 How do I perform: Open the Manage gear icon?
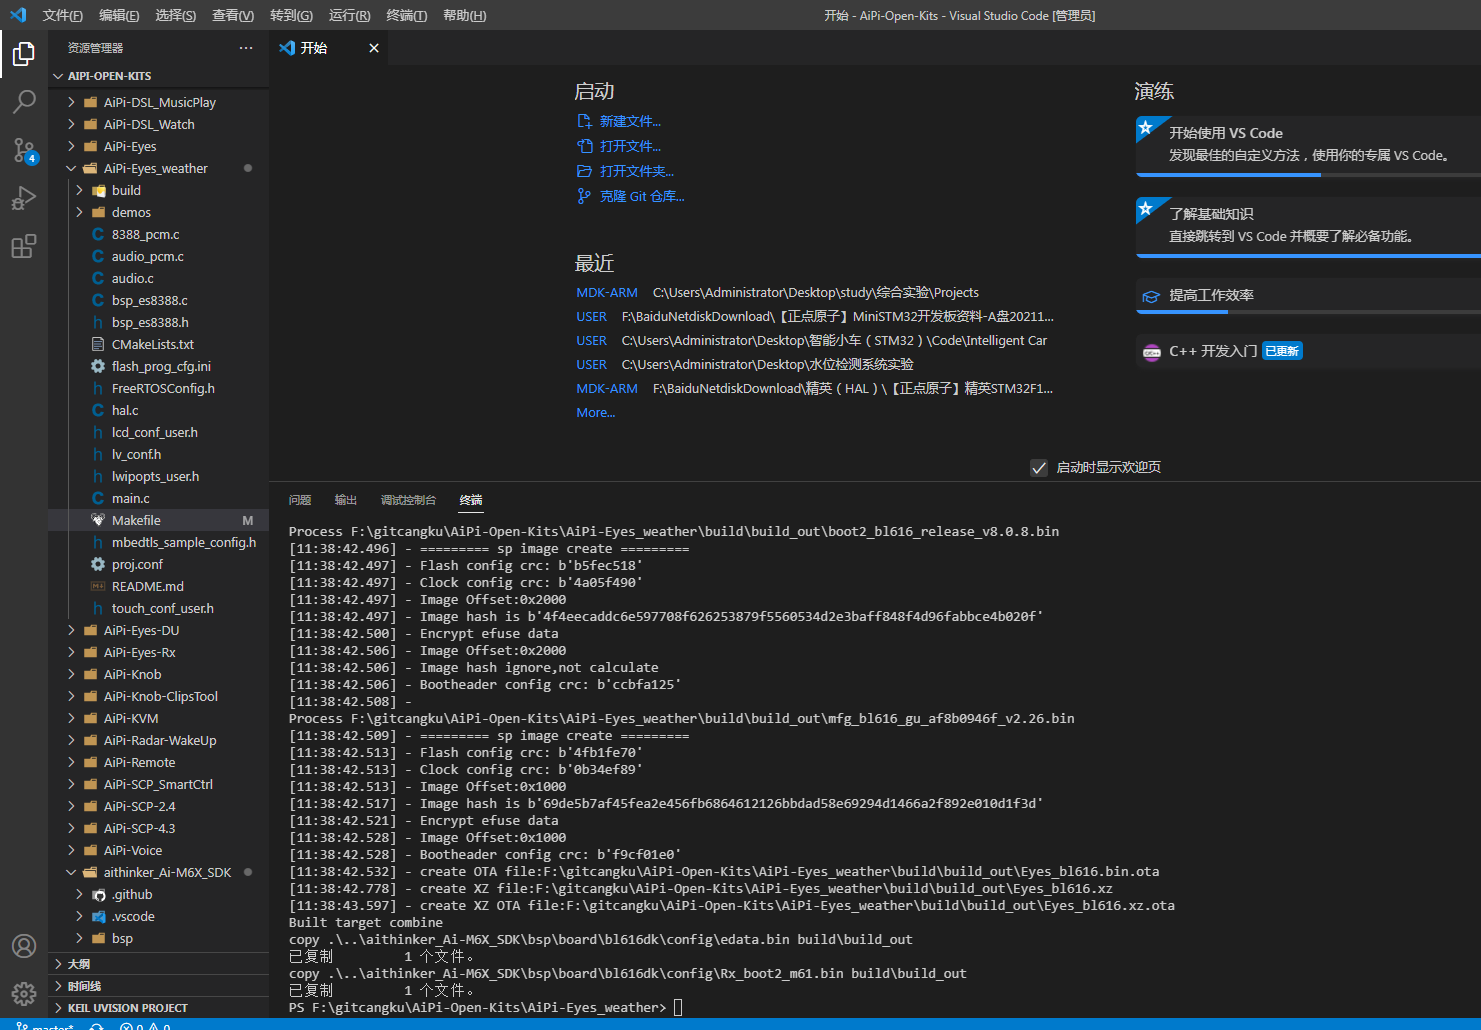[24, 994]
